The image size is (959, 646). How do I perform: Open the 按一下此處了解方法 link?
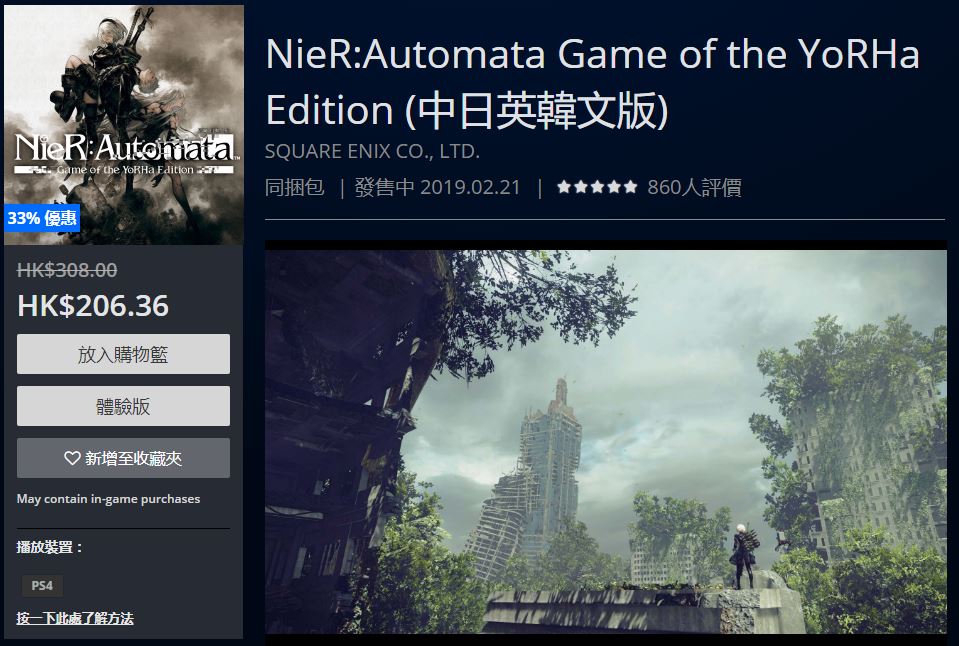click(x=75, y=618)
